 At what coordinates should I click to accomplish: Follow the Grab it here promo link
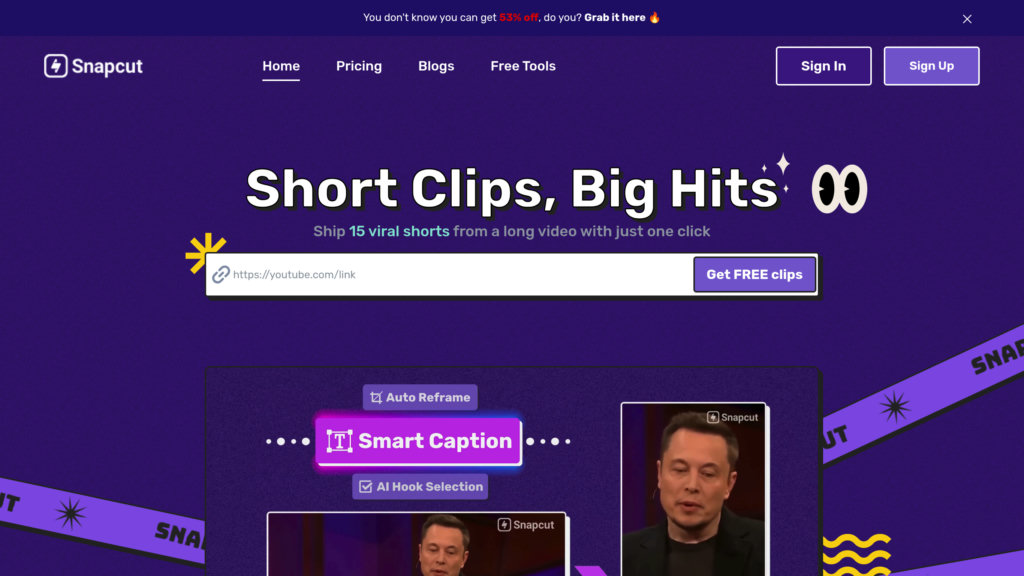tap(615, 18)
